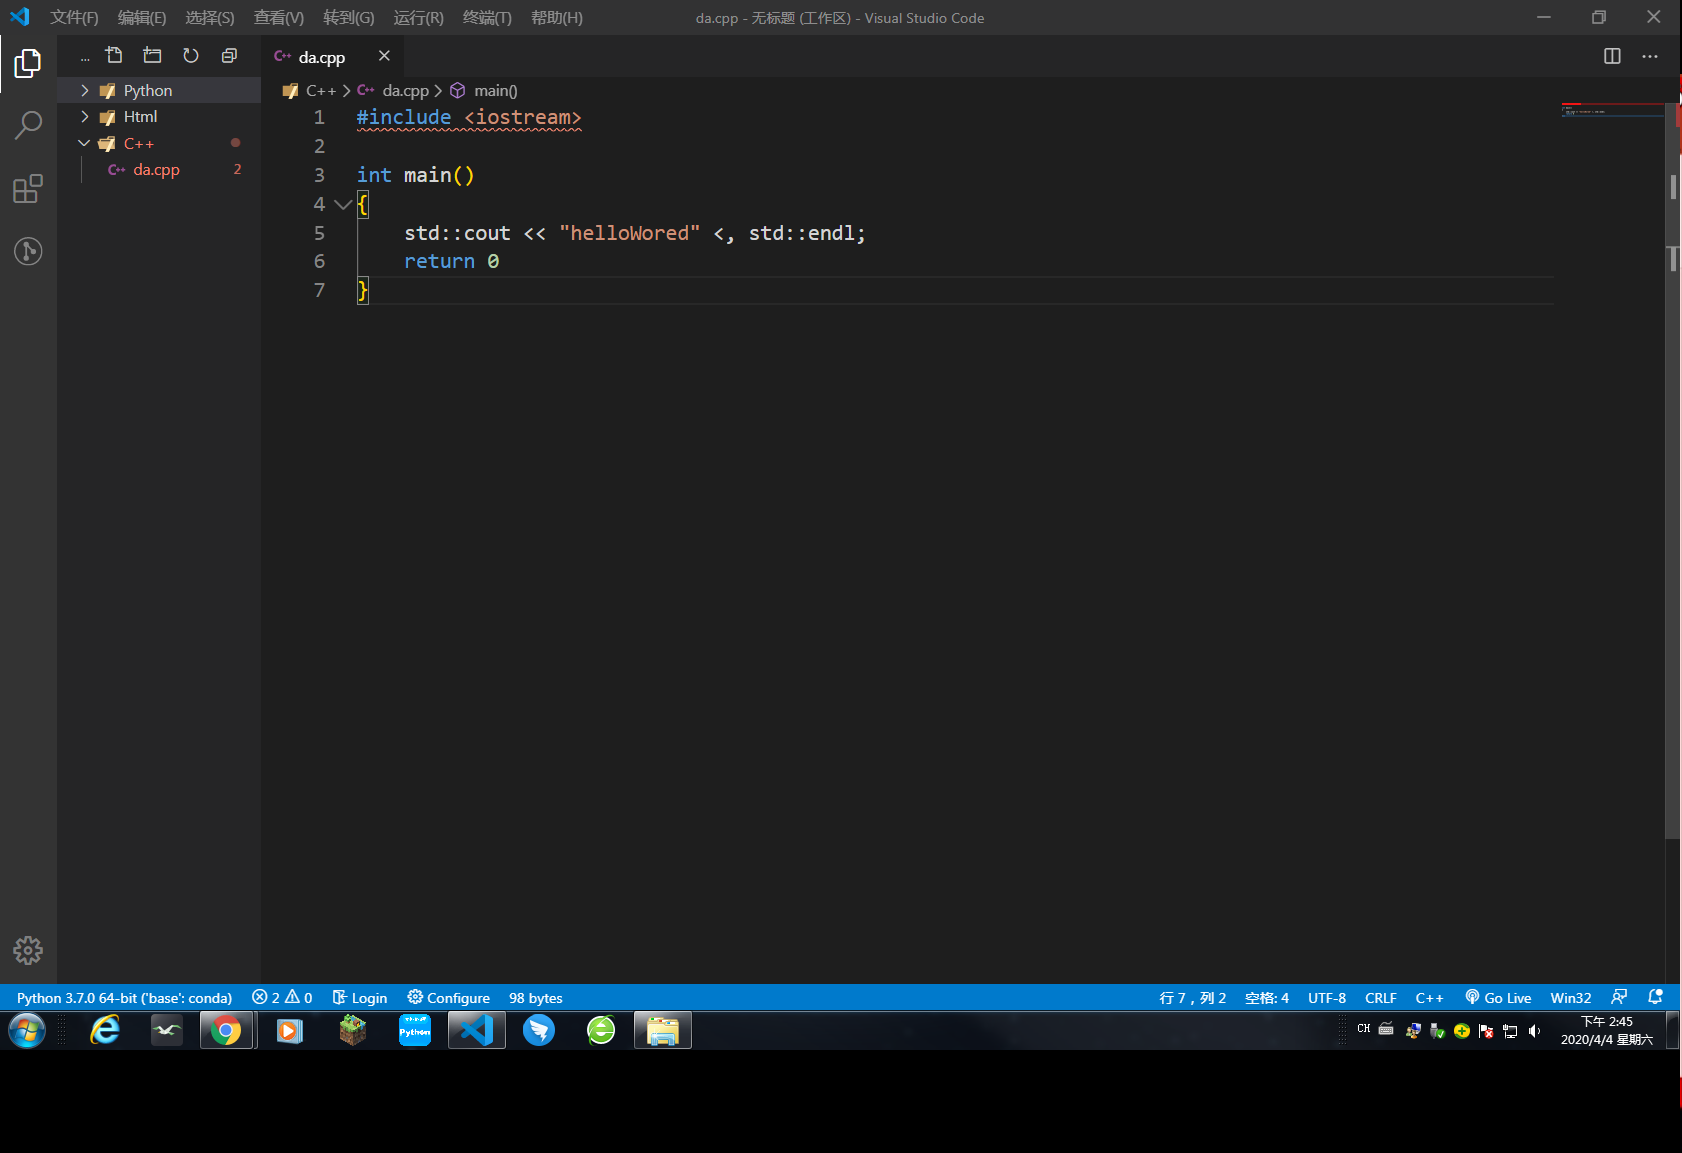Open the media player taskbar icon
Image resolution: width=1682 pixels, height=1153 pixels.
(290, 1030)
